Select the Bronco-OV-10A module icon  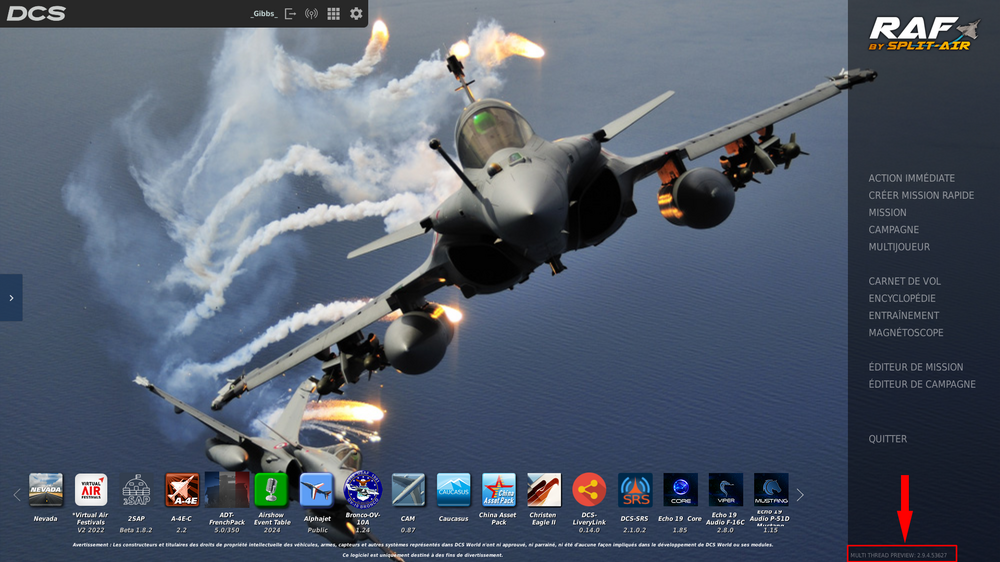coord(362,490)
